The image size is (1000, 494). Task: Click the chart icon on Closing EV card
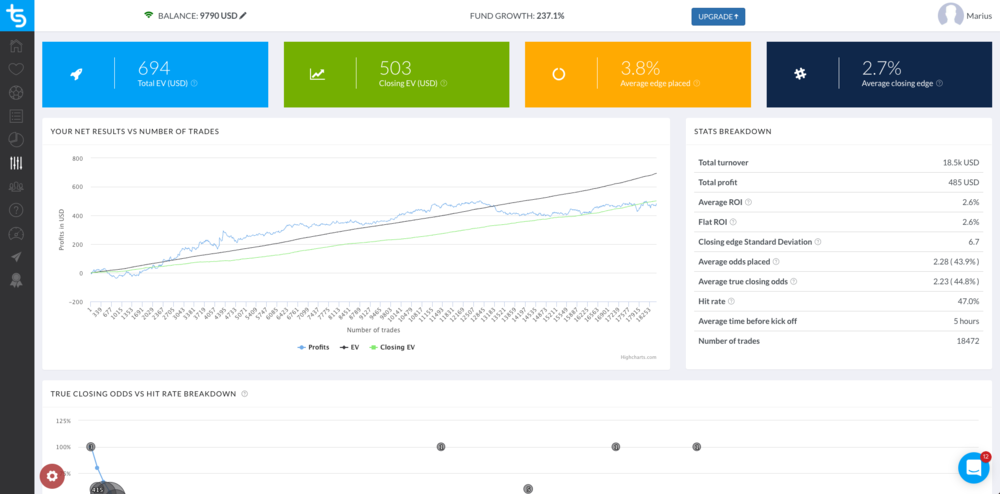click(317, 74)
